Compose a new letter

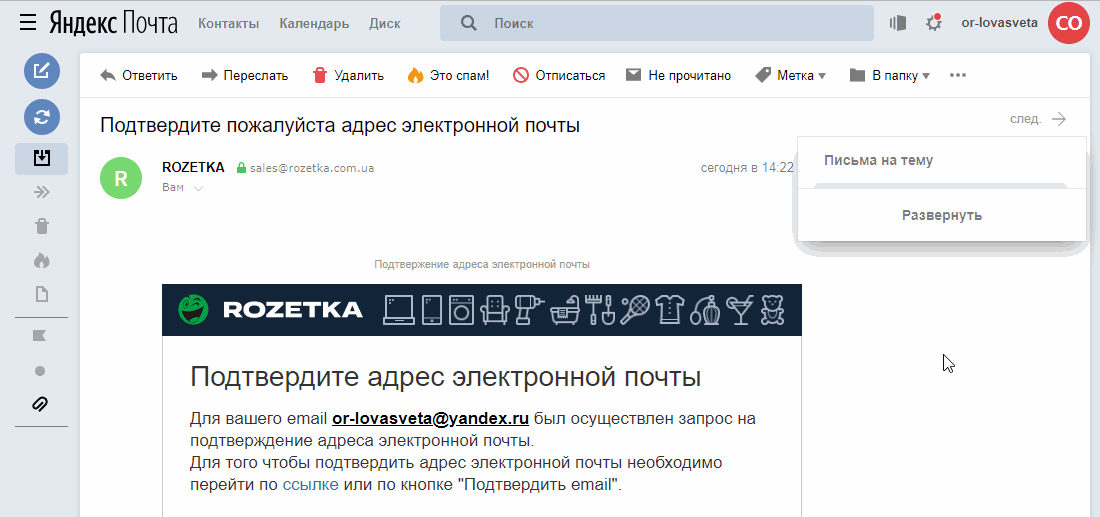click(x=42, y=71)
